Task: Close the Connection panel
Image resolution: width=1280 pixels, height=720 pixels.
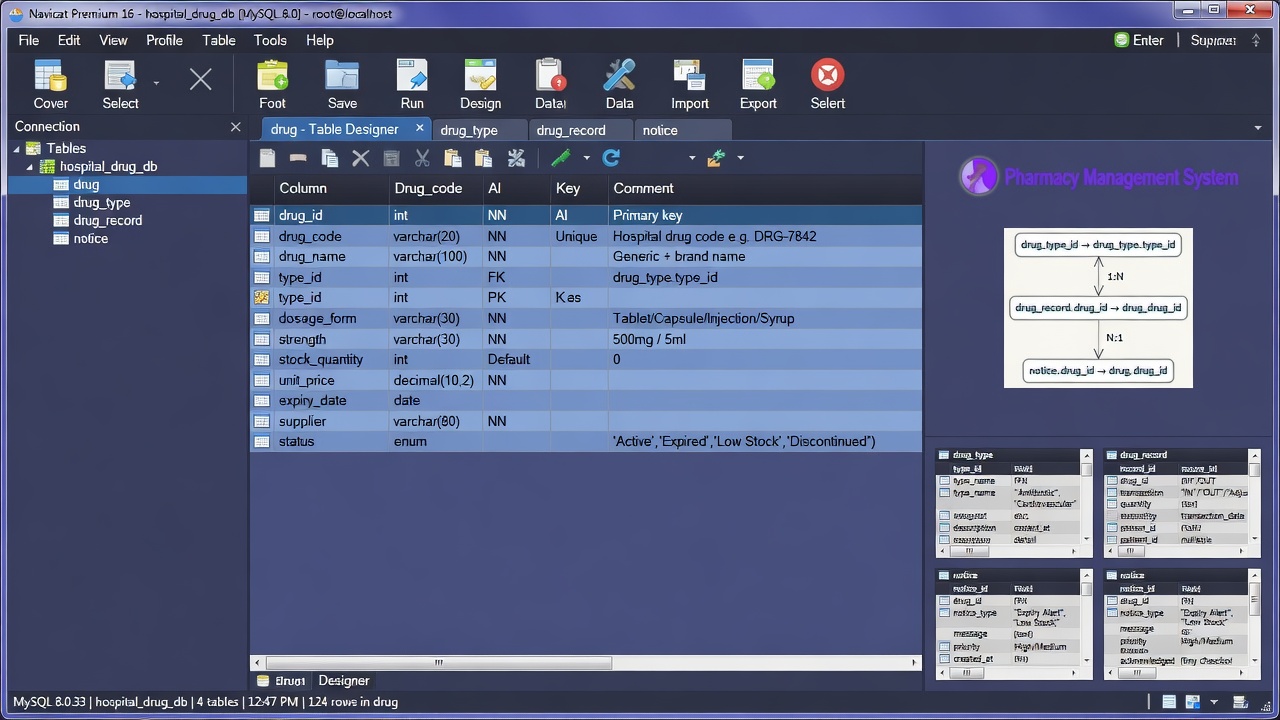Action: 236,127
